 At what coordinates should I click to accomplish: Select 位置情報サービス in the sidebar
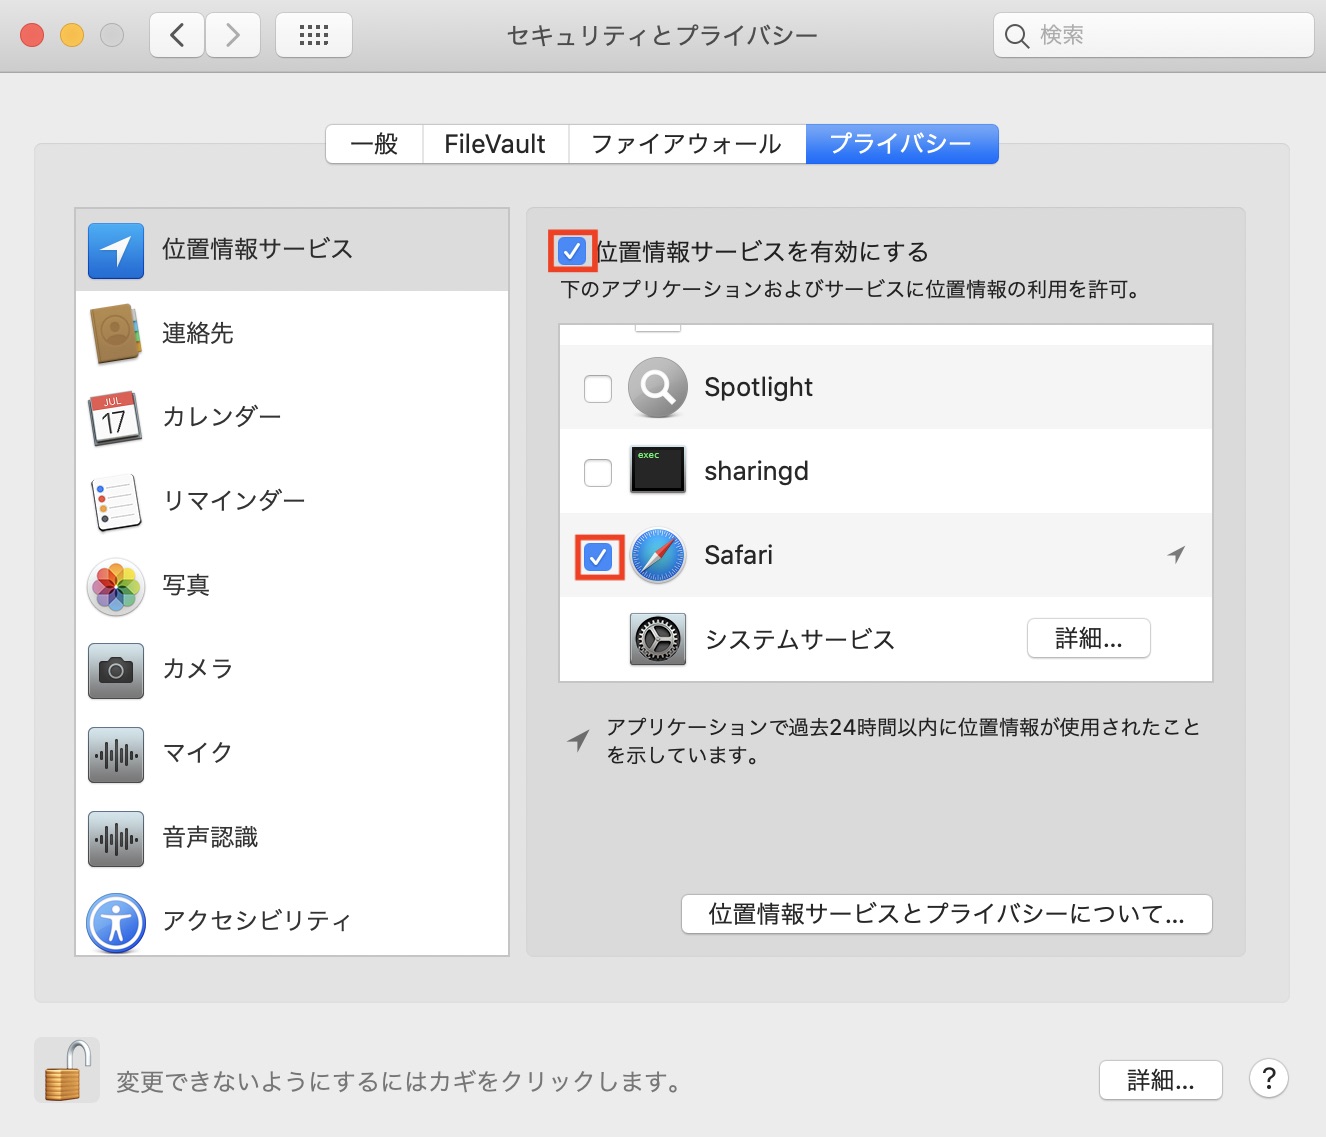point(257,250)
